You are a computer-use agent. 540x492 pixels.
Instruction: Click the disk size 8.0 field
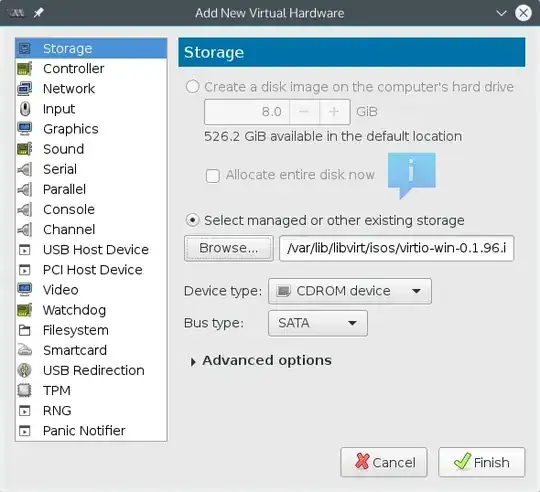click(247, 112)
